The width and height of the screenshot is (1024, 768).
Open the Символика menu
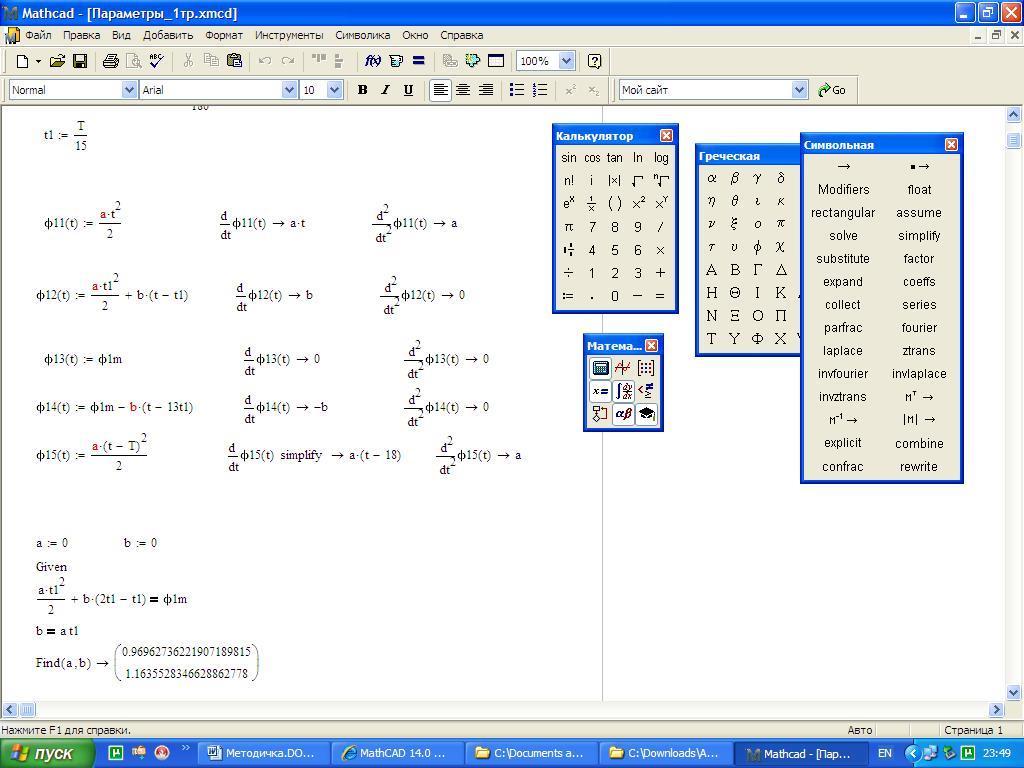click(362, 35)
